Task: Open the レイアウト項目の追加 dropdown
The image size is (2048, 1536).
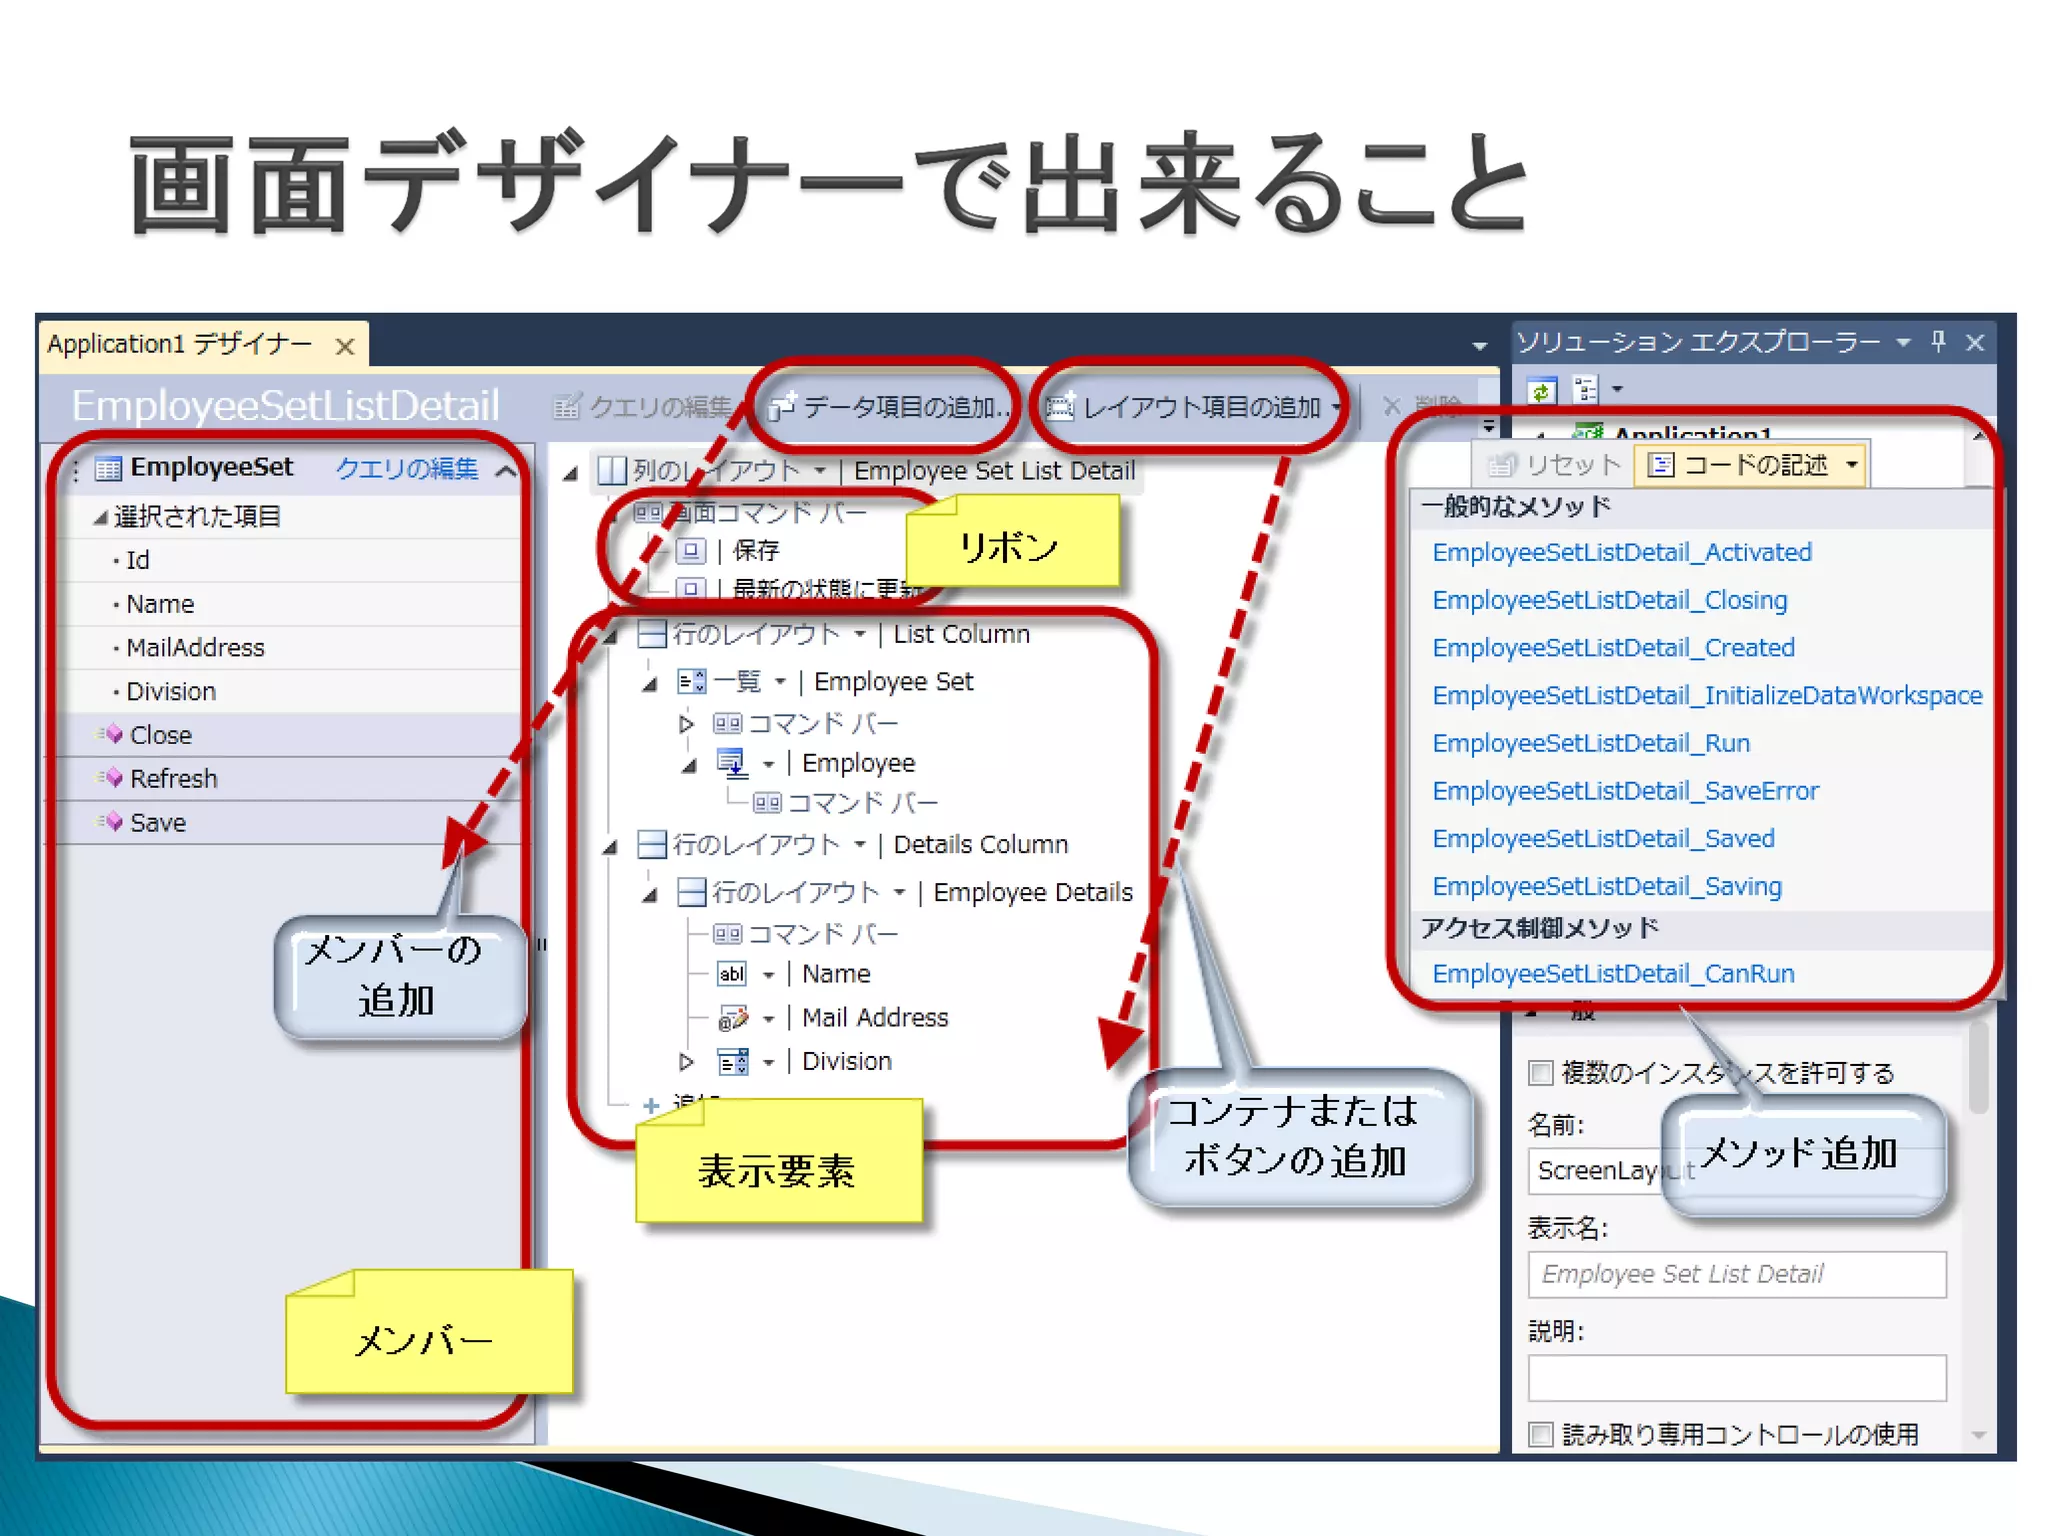Action: [1336, 407]
